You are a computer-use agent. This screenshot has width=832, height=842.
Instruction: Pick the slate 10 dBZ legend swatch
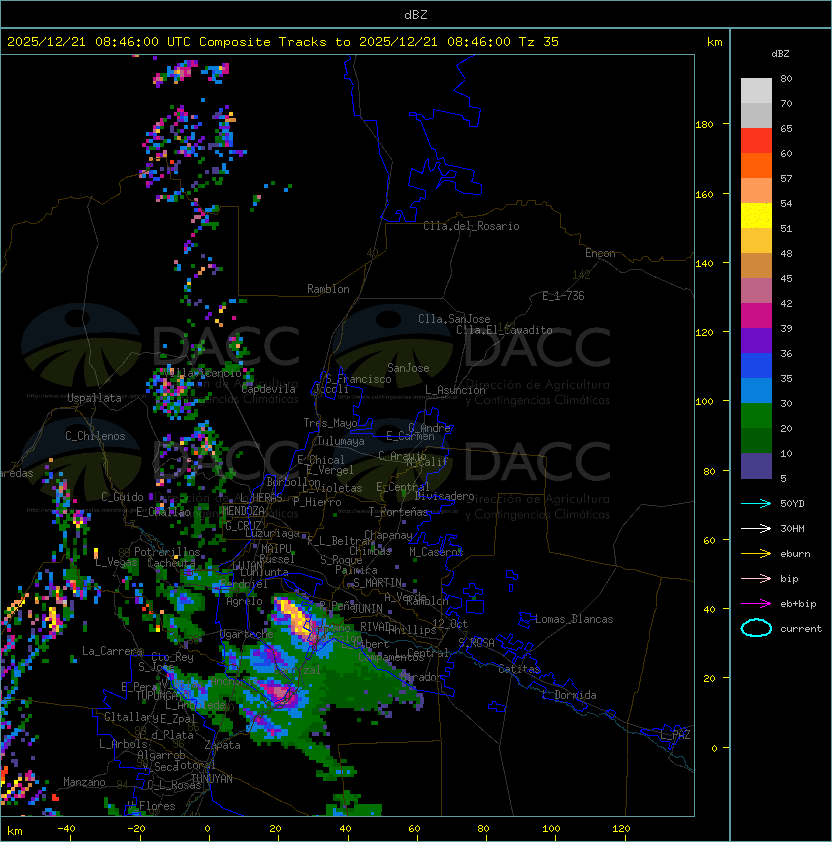pyautogui.click(x=756, y=466)
